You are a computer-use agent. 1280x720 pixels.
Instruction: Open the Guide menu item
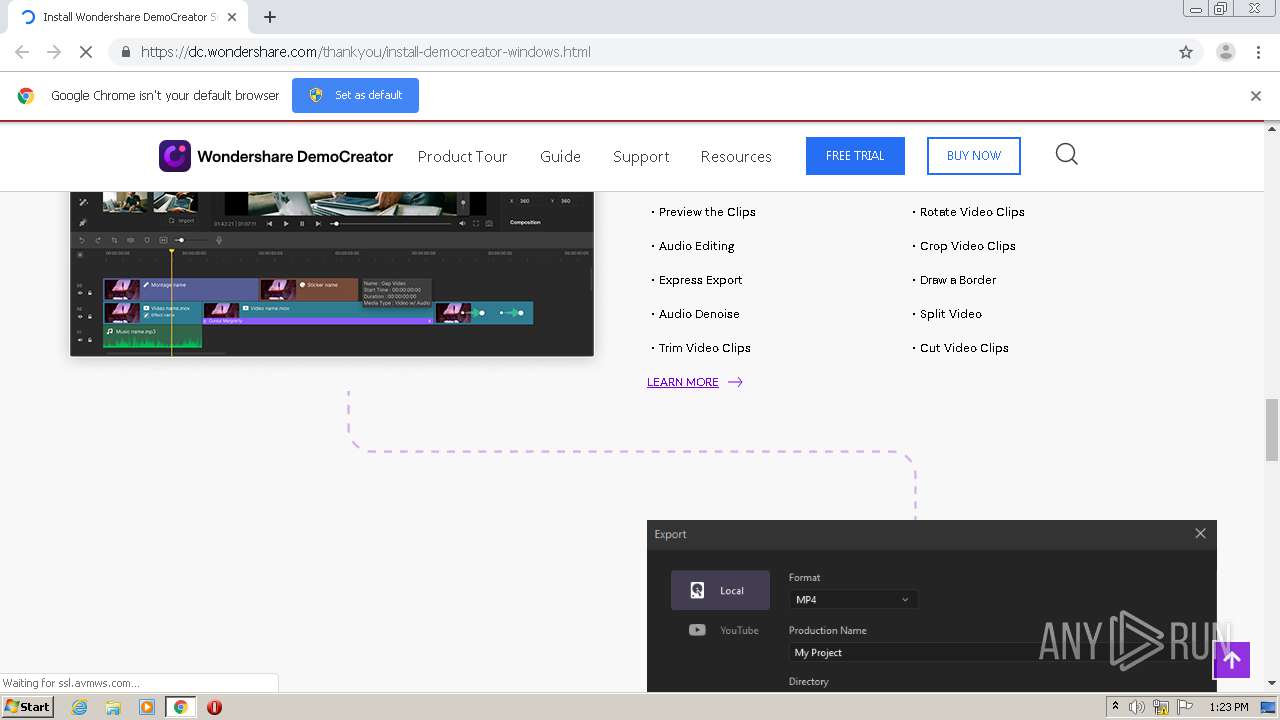coord(560,156)
